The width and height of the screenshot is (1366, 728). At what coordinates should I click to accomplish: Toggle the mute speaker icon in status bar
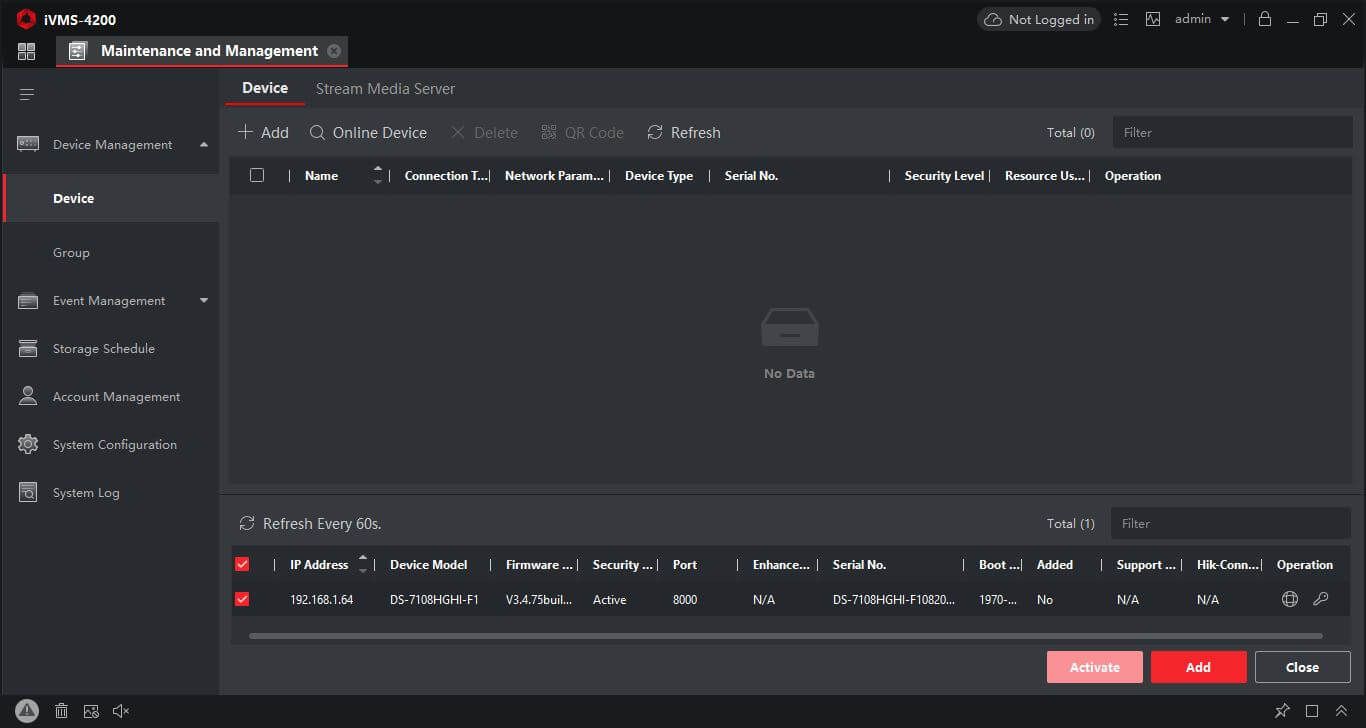click(x=121, y=711)
